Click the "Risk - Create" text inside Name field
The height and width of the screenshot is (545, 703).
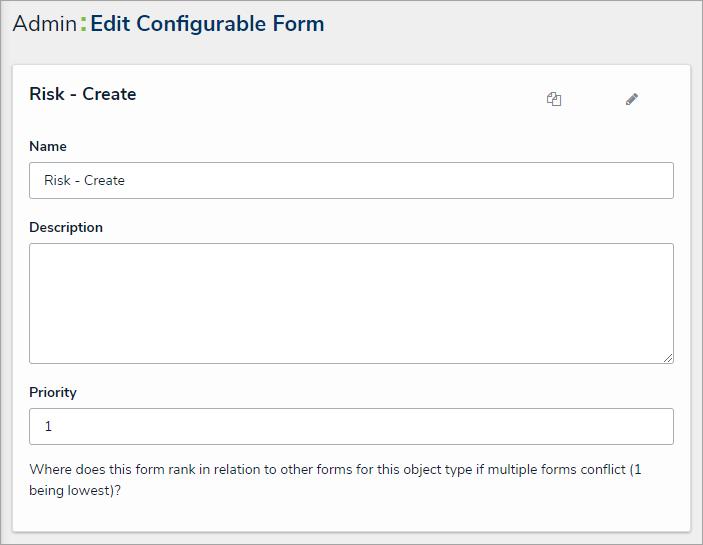(84, 181)
